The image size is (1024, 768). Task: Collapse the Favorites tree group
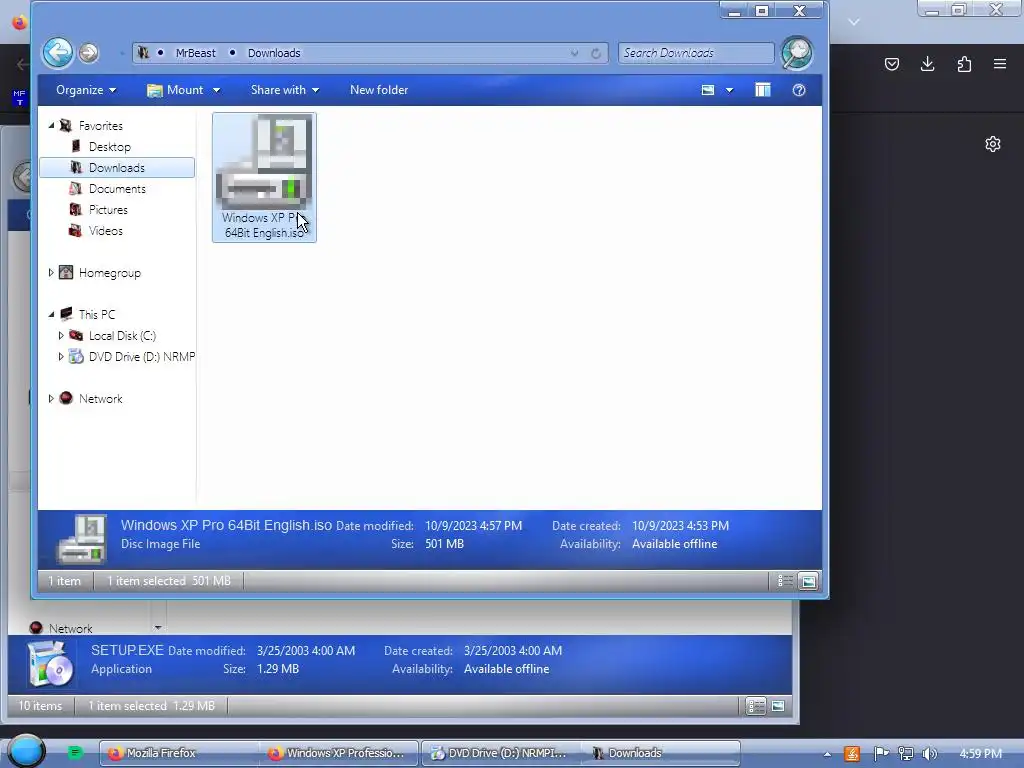coord(52,125)
